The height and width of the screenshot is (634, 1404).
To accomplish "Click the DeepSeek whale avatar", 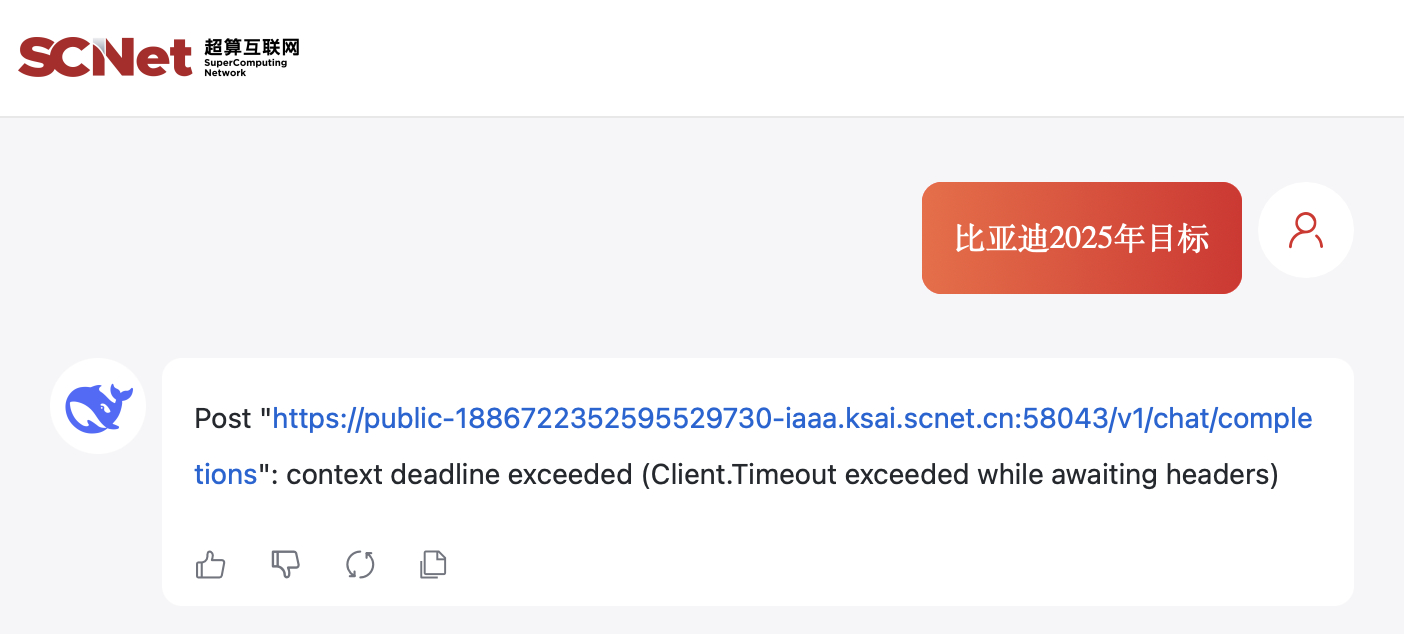I will (98, 406).
